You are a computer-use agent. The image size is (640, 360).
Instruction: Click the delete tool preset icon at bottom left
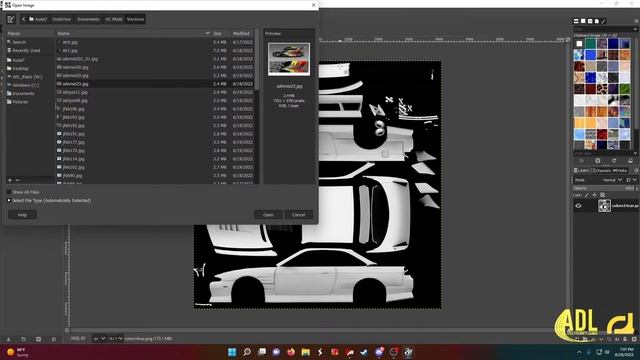click(x=38, y=339)
